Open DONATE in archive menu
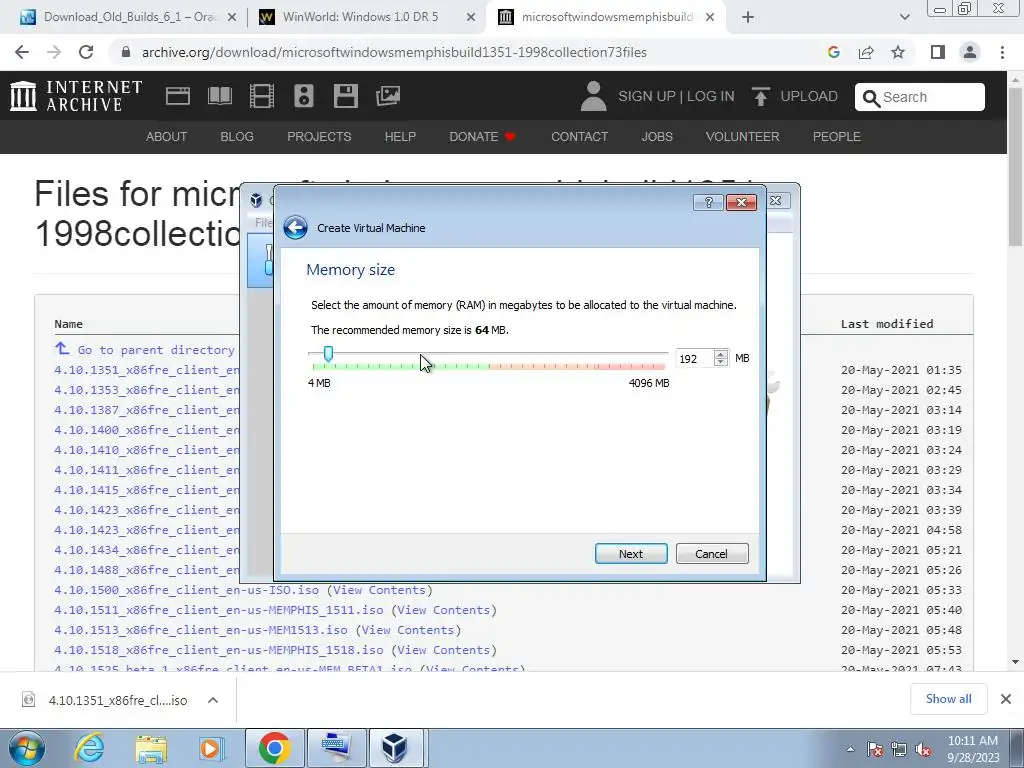1024x768 pixels. (482, 136)
